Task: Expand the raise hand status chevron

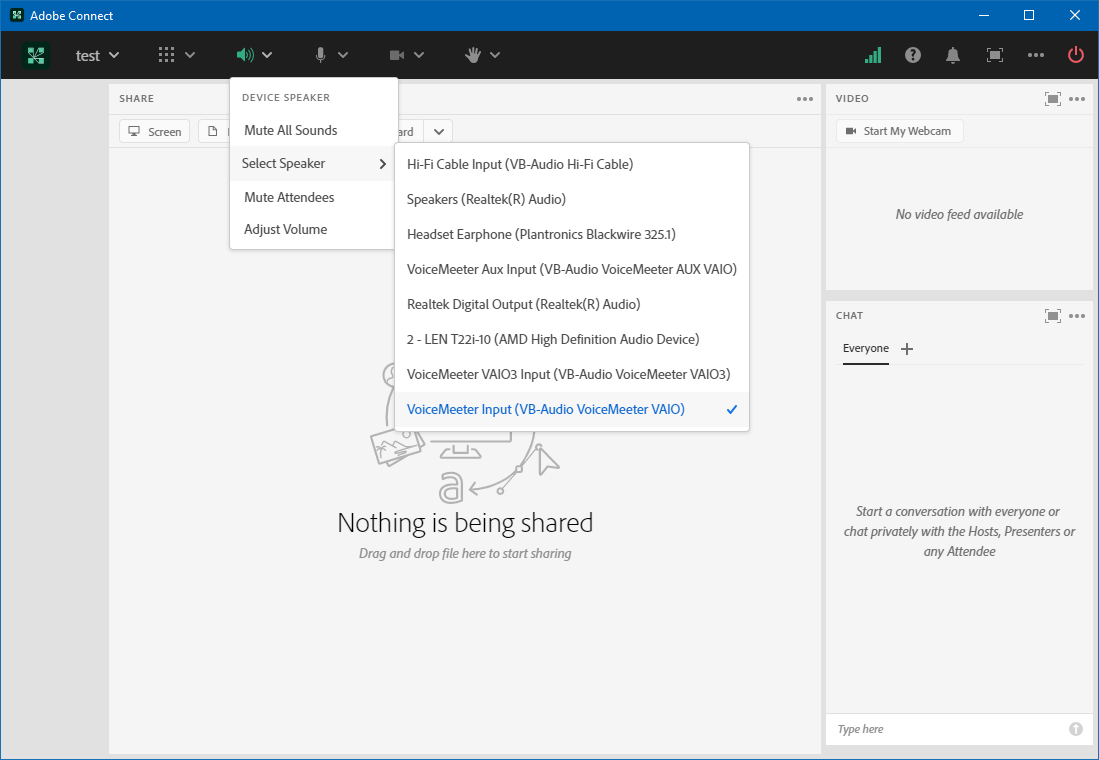Action: [x=495, y=55]
